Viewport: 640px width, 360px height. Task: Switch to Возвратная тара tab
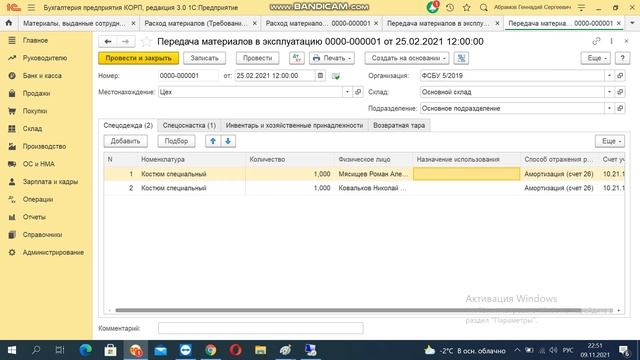pyautogui.click(x=399, y=125)
